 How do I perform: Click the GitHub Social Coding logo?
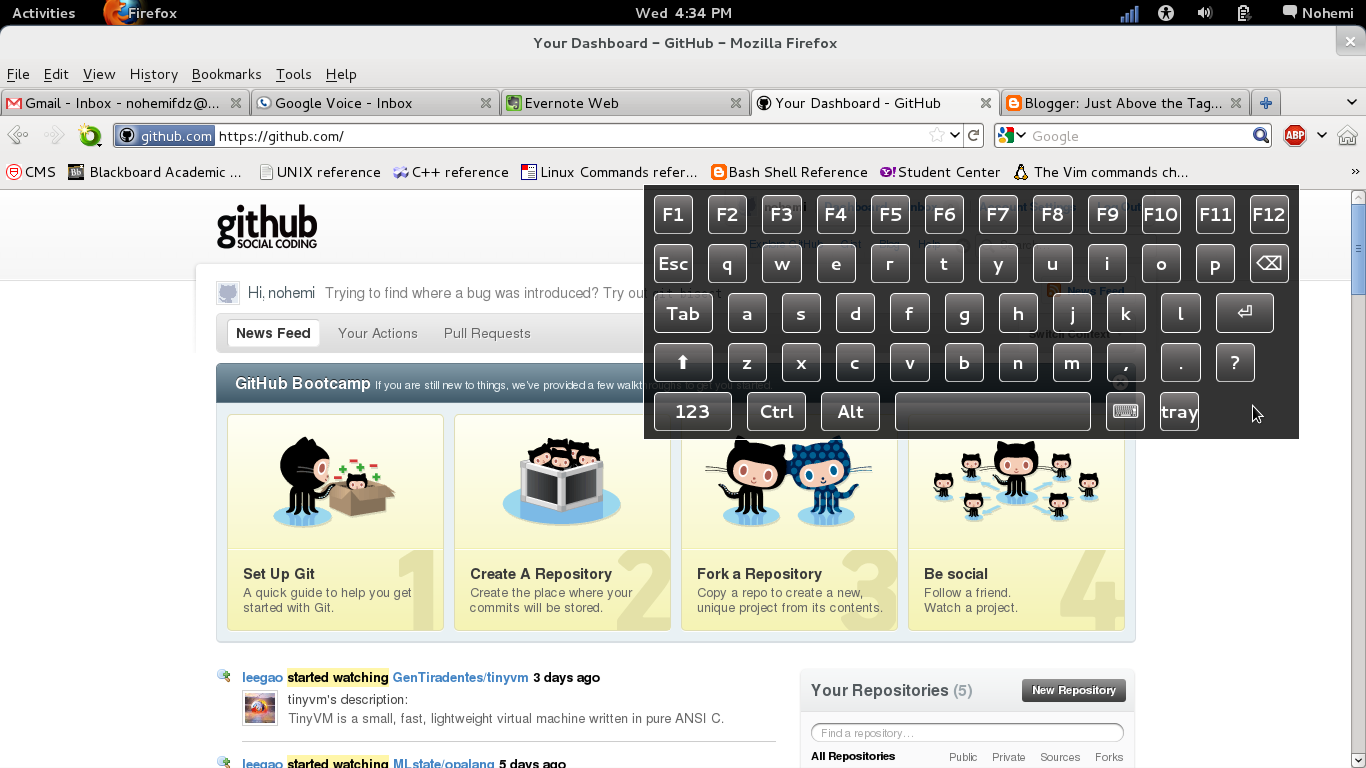click(267, 227)
